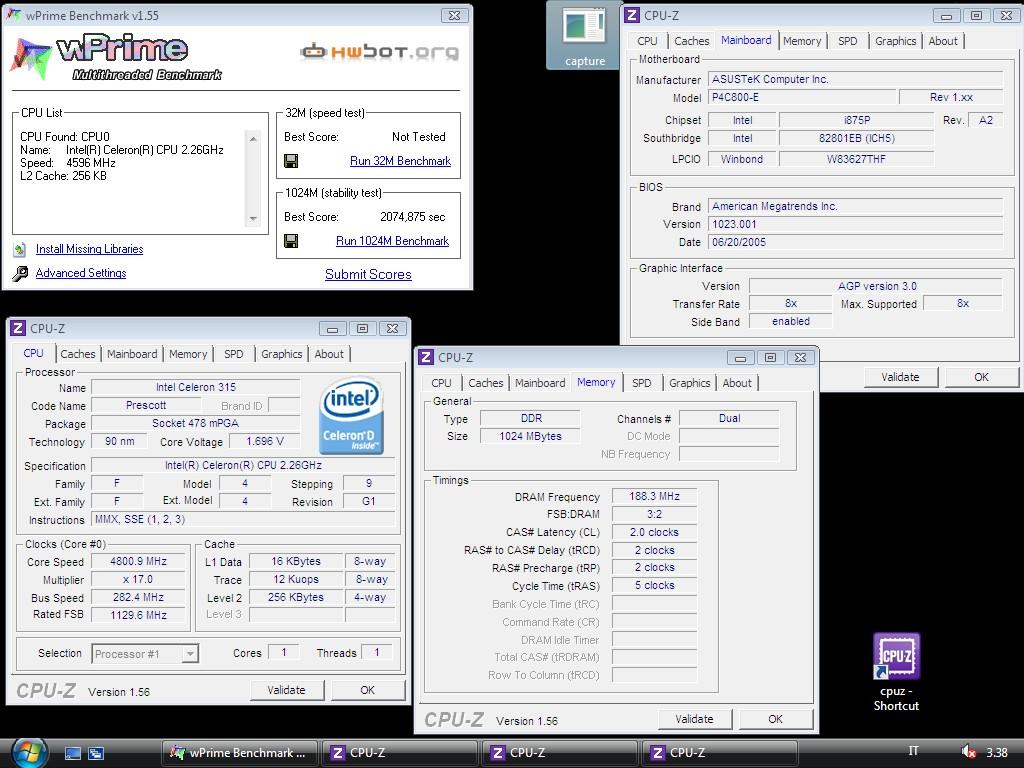
Task: Click the CPU-Z title icon in the Mainboard window
Action: click(x=632, y=15)
